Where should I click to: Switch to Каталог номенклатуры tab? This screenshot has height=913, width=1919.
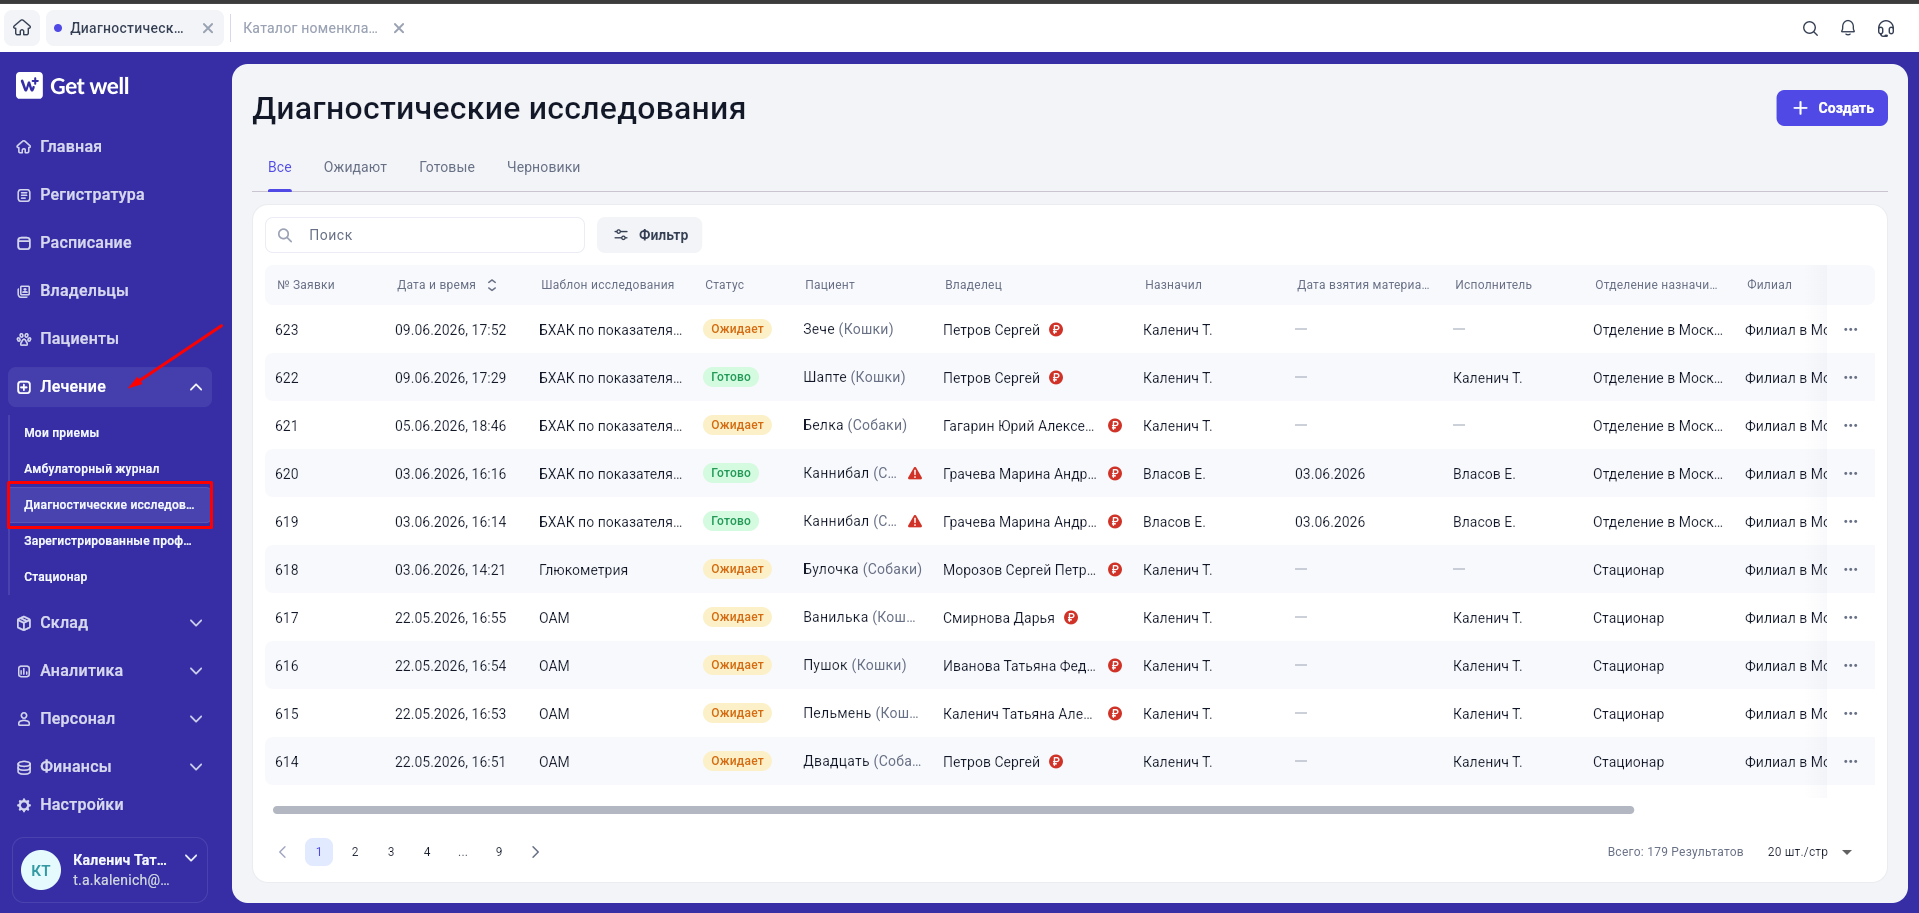coord(310,28)
